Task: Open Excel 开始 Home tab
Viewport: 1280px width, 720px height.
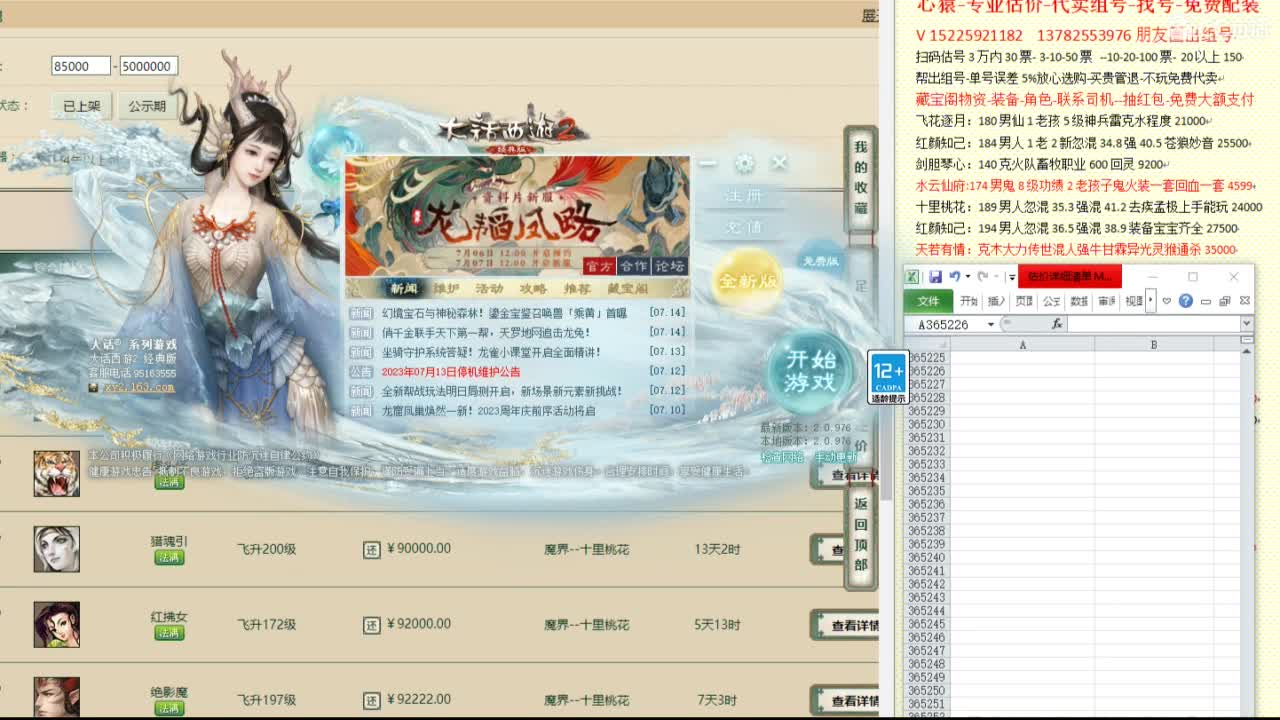Action: click(969, 300)
